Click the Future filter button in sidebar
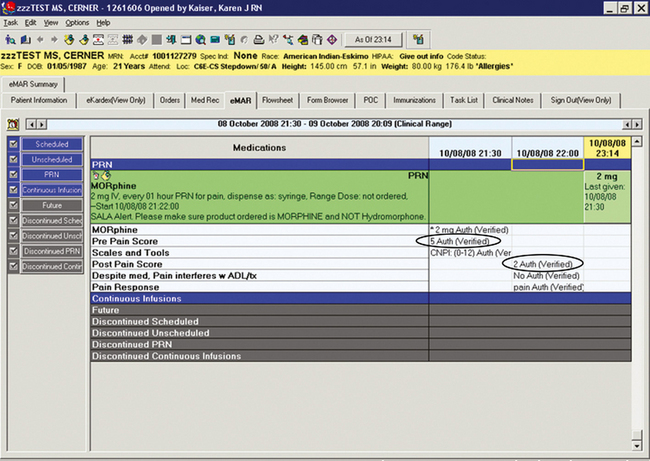Image resolution: width=650 pixels, height=461 pixels. 52,205
